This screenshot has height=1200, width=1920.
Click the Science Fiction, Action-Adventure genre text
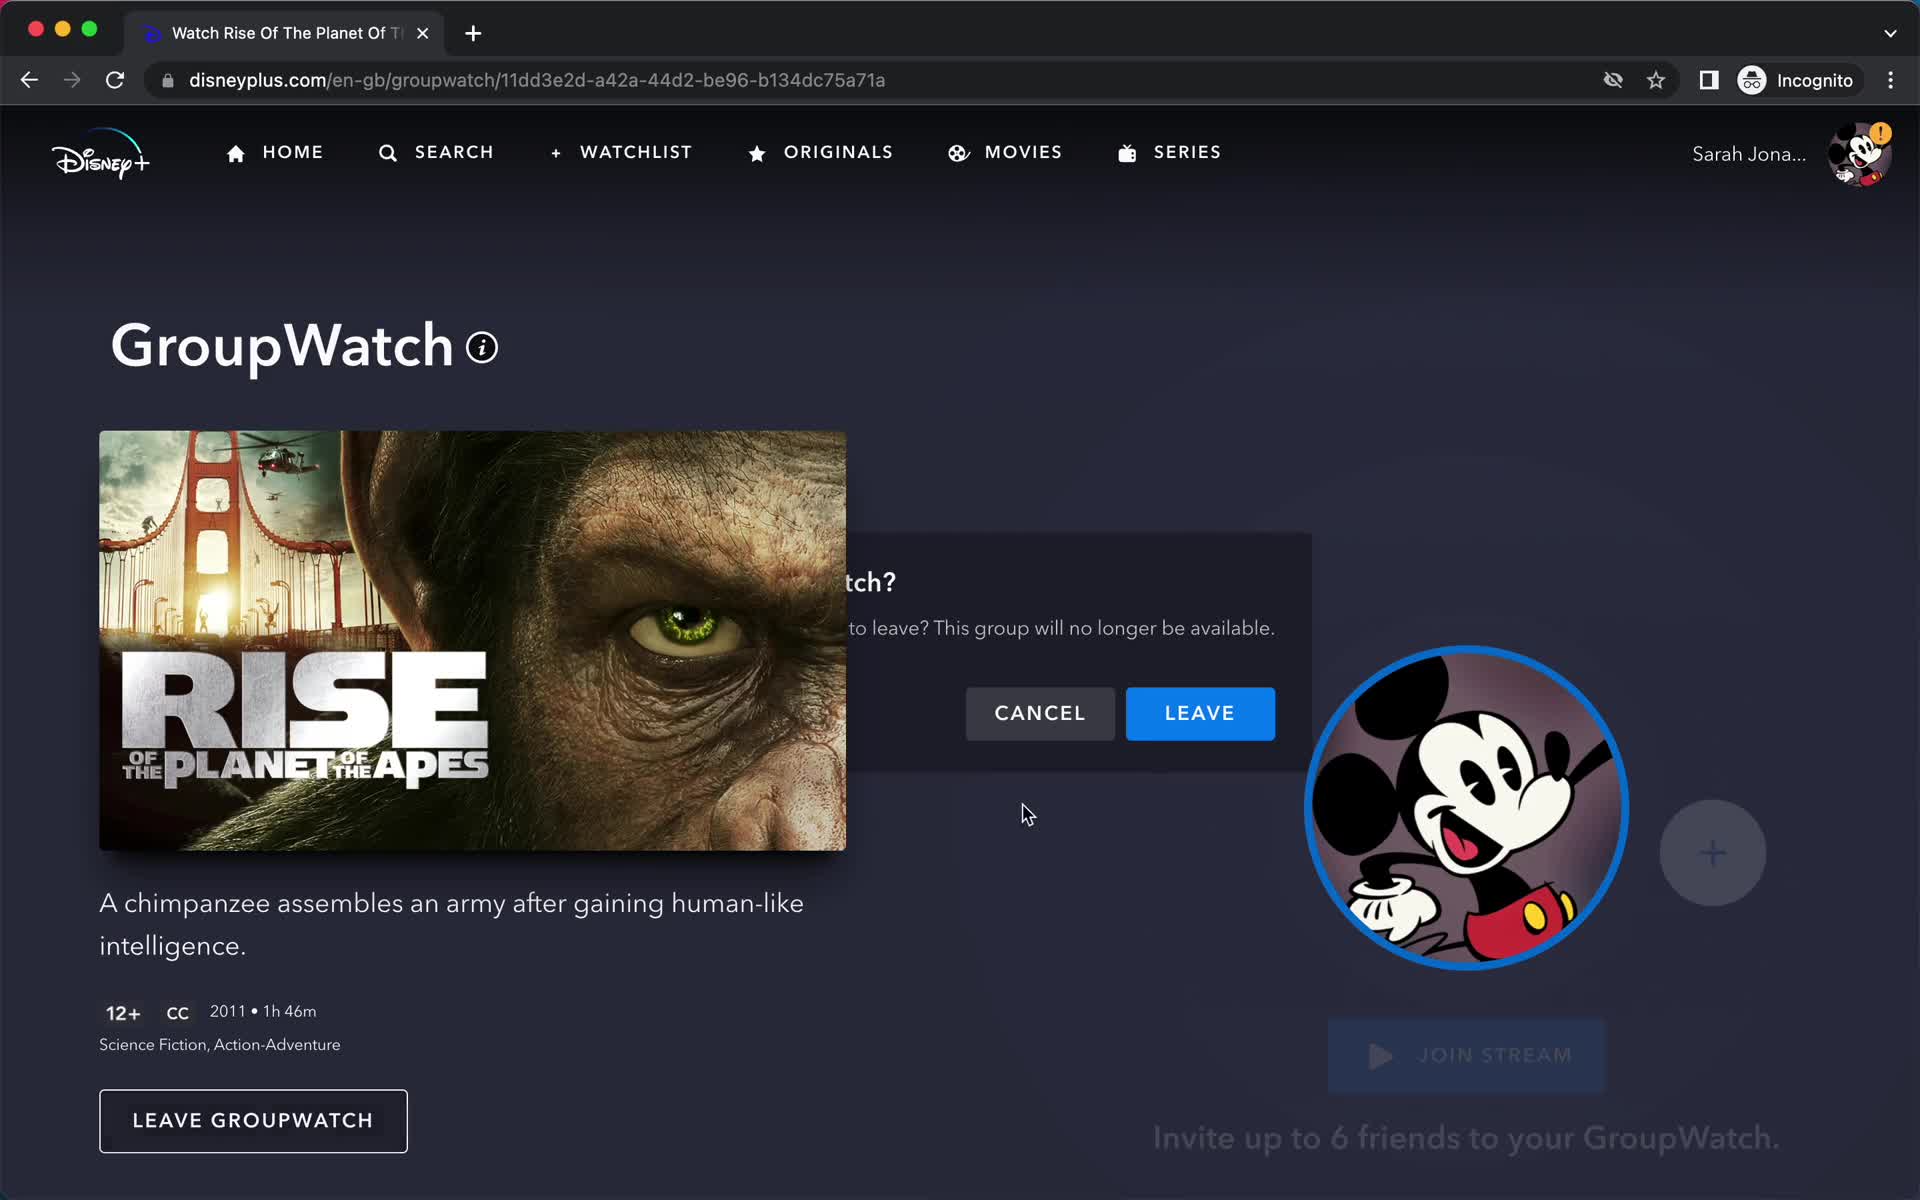coord(220,1045)
